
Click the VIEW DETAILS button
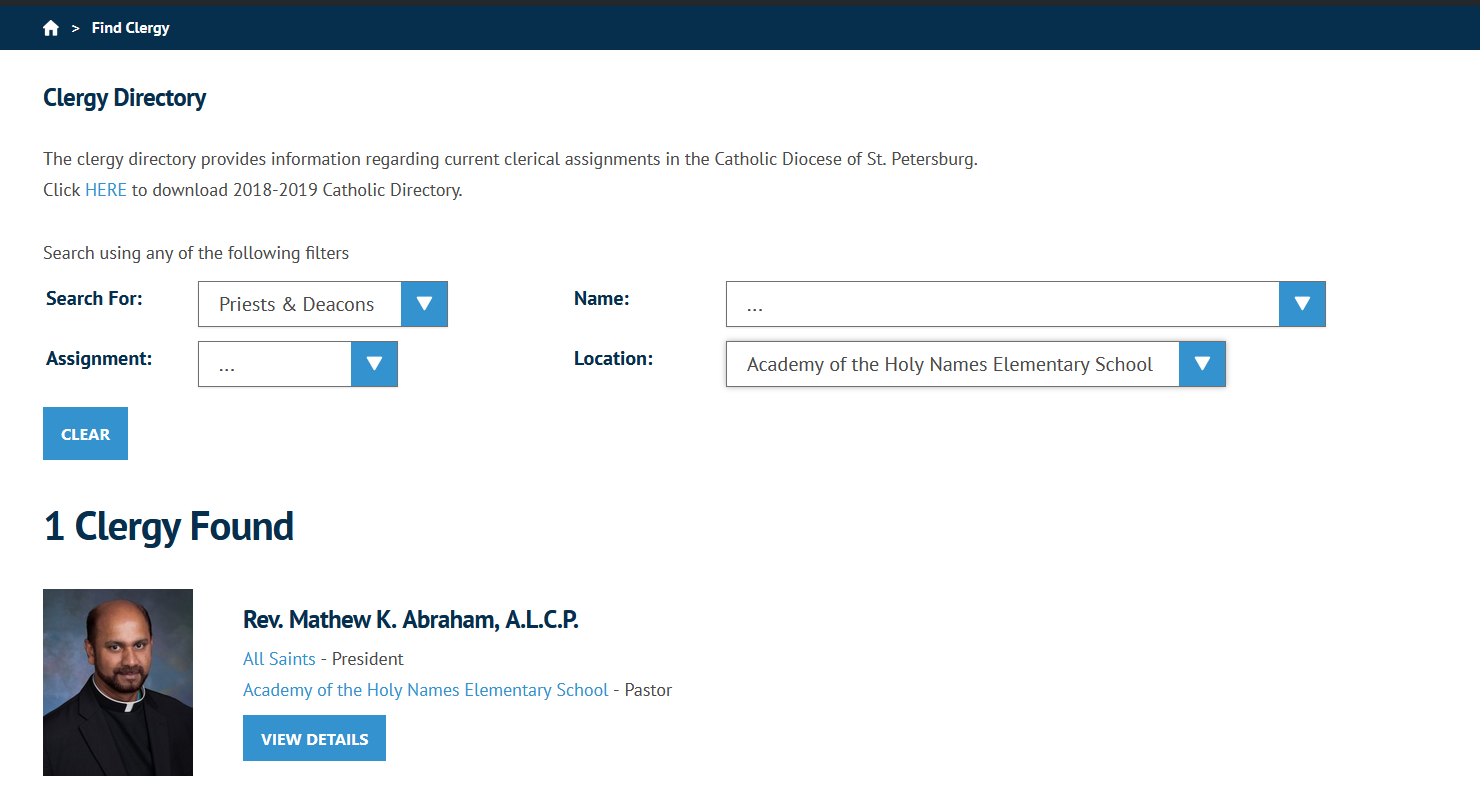314,739
